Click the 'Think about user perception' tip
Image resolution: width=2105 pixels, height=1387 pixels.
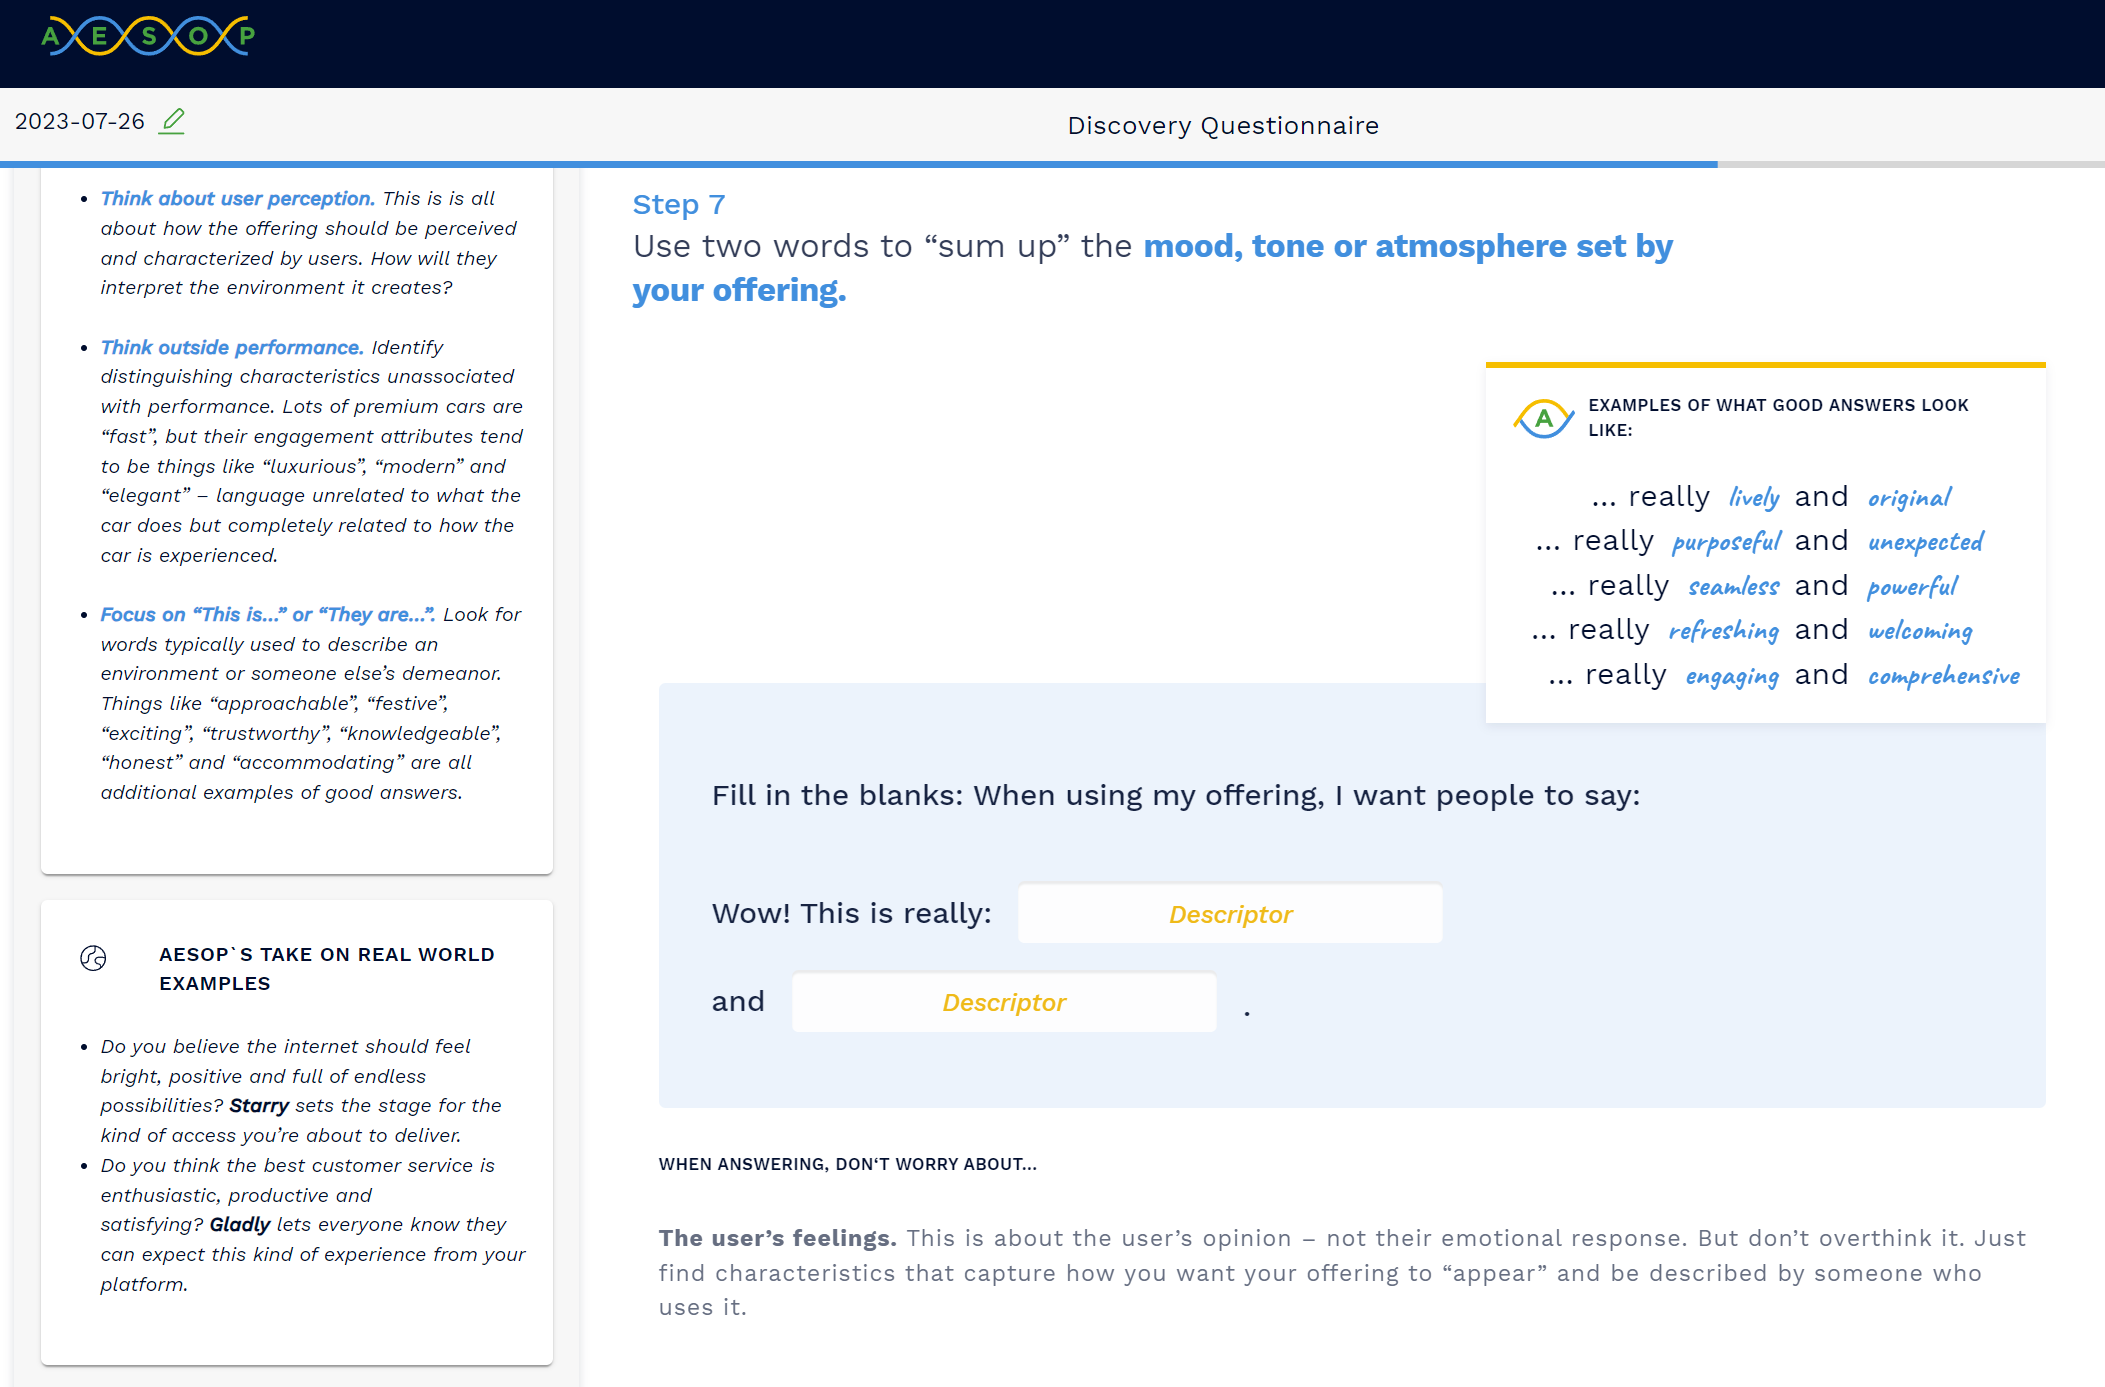click(237, 198)
